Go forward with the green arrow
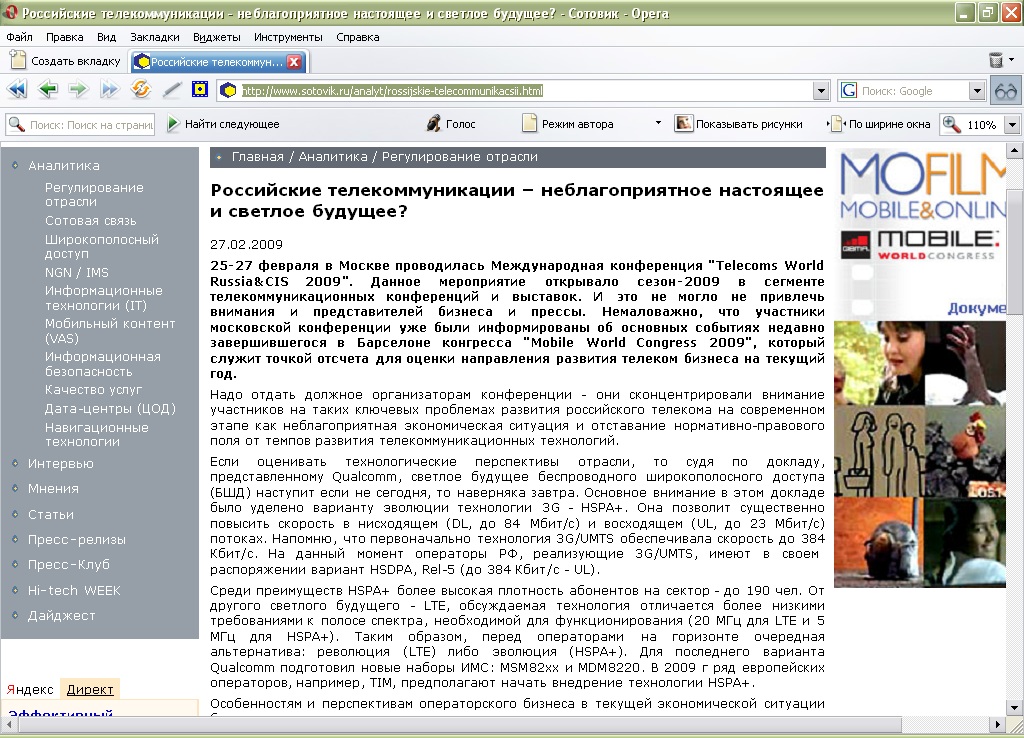The height and width of the screenshot is (738, 1024). [x=78, y=89]
